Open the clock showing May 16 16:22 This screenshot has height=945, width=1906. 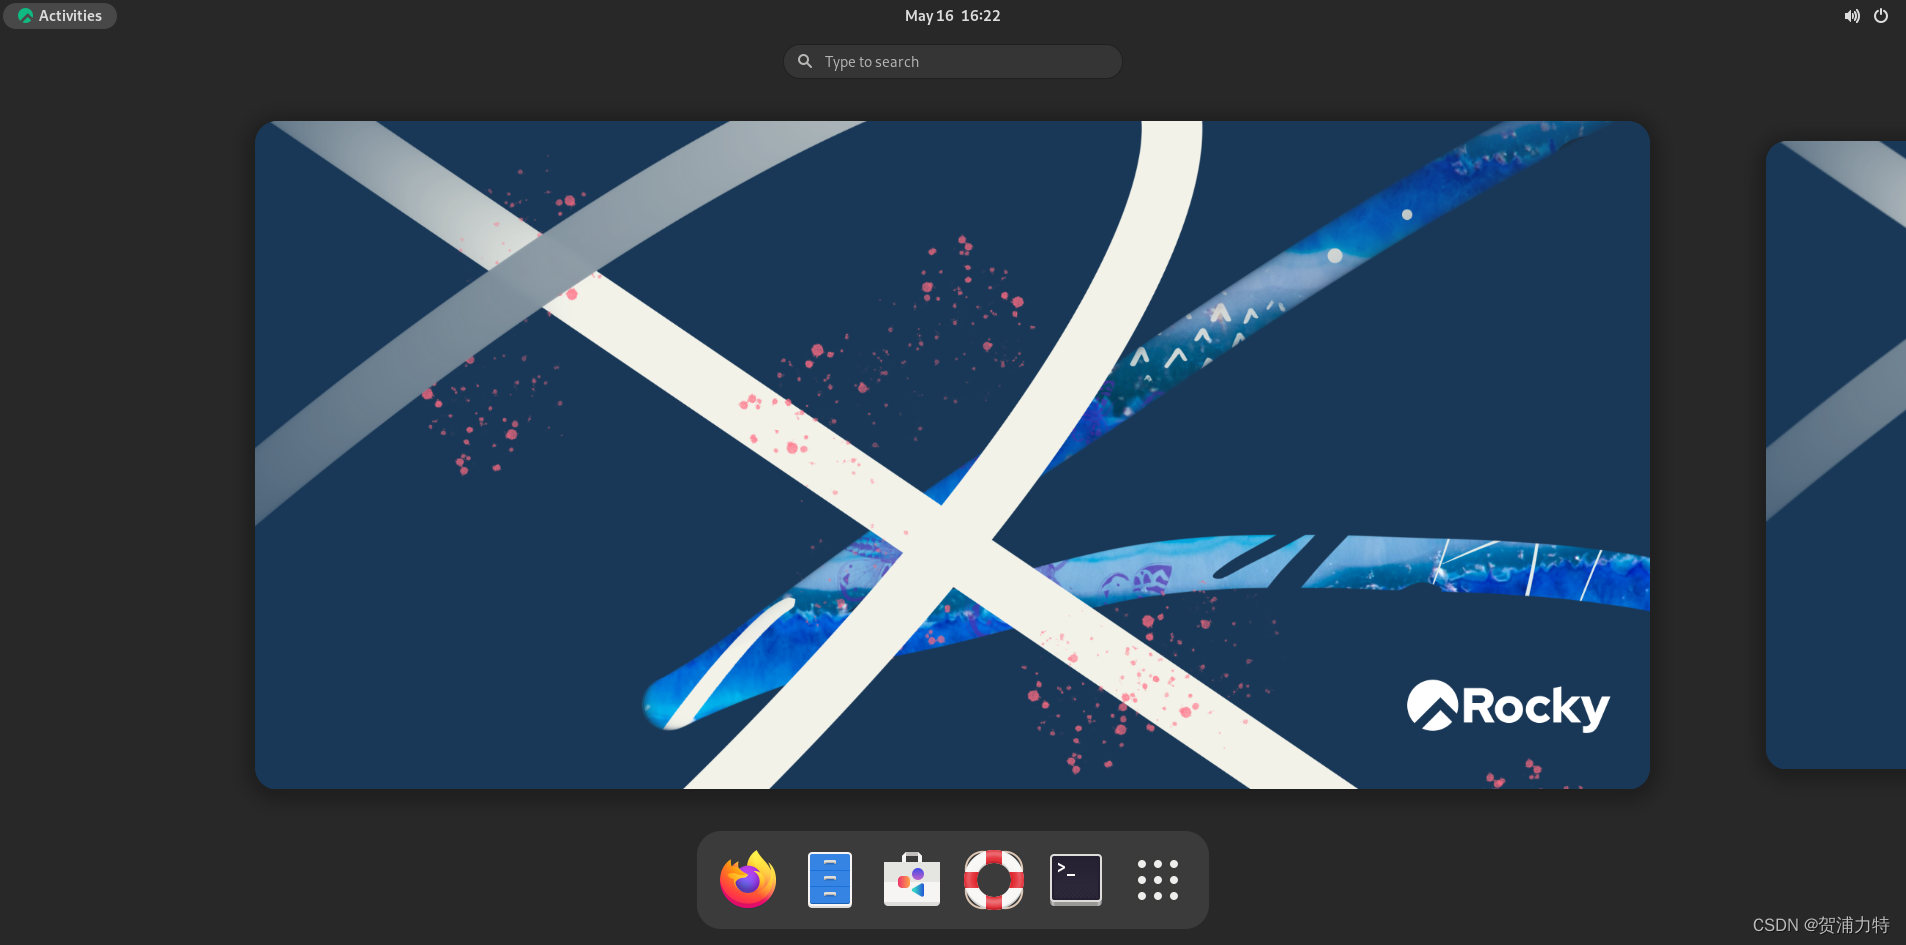[952, 16]
